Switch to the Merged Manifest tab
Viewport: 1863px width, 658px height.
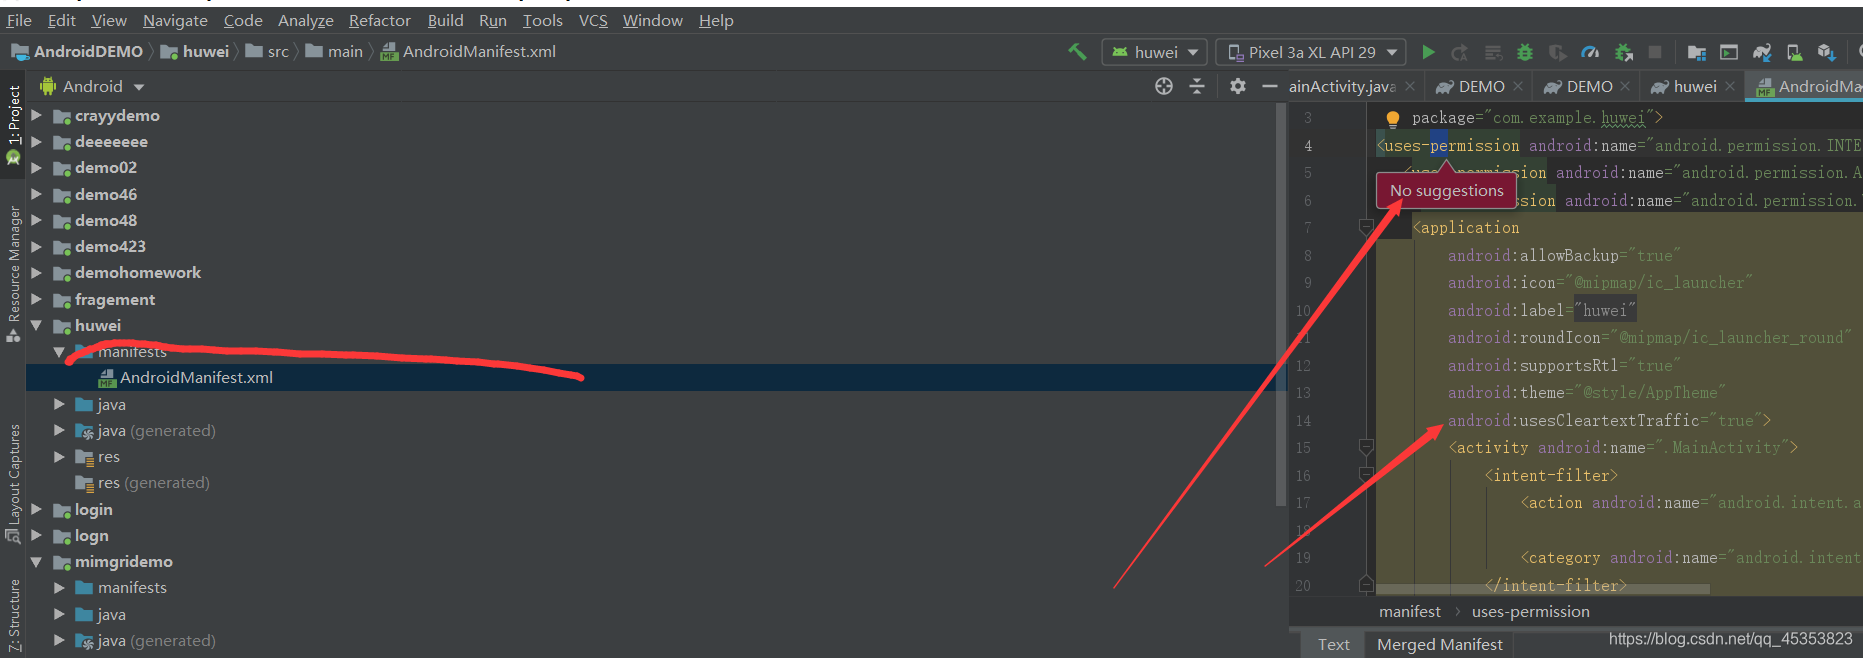pyautogui.click(x=1439, y=645)
